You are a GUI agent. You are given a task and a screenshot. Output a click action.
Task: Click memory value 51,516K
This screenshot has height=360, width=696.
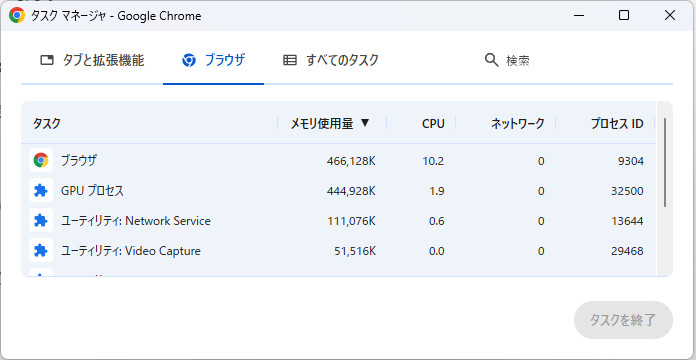pyautogui.click(x=355, y=251)
